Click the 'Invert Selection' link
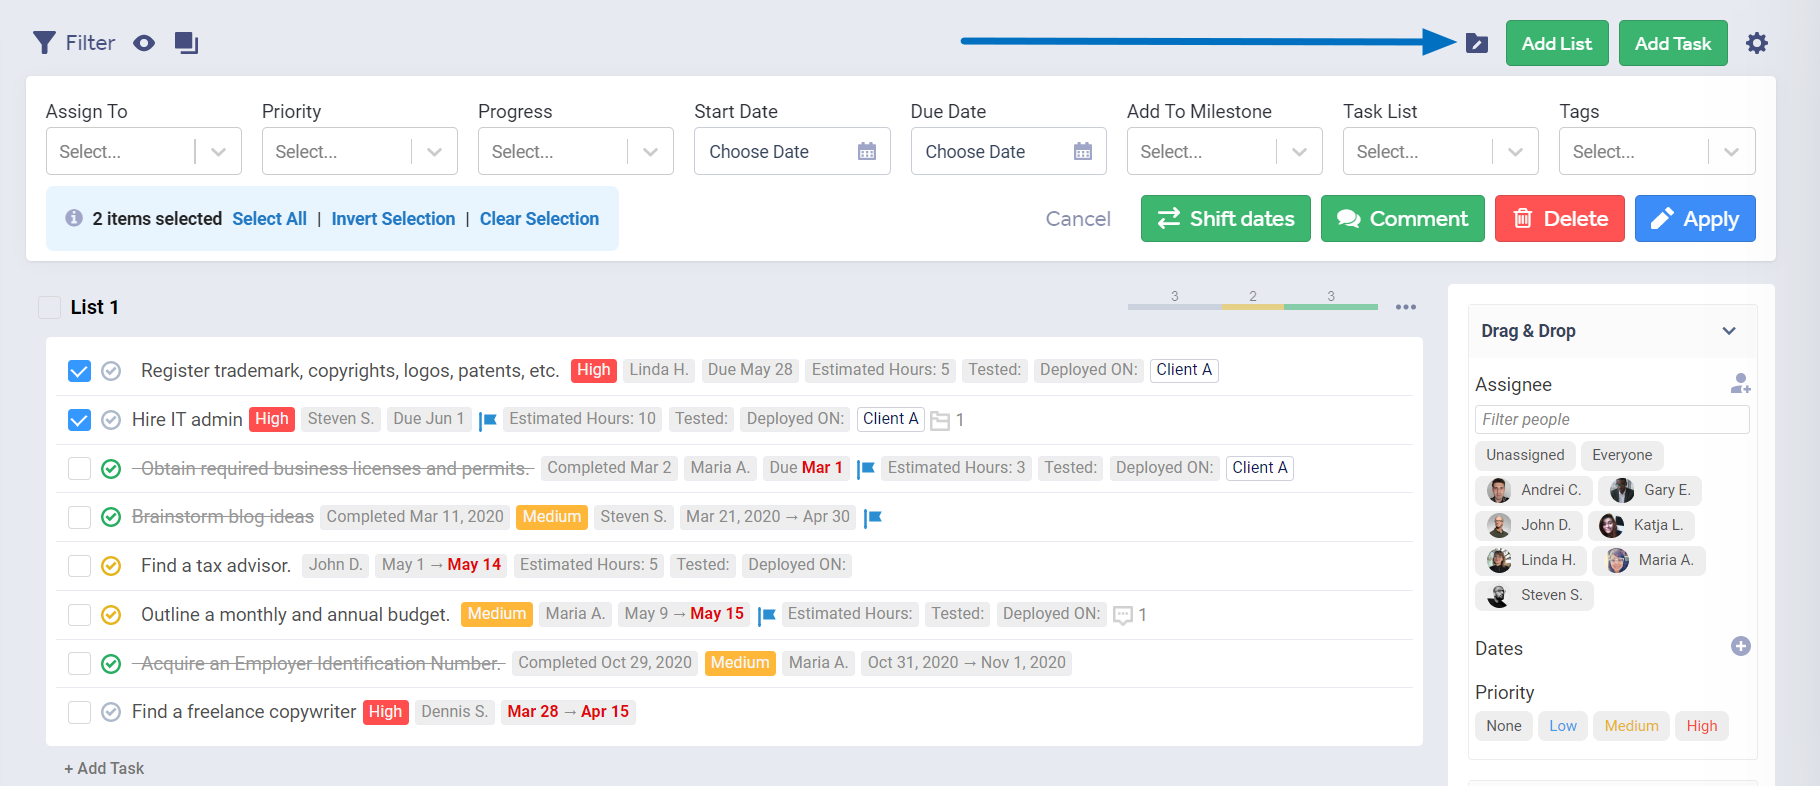The width and height of the screenshot is (1820, 786). point(393,219)
